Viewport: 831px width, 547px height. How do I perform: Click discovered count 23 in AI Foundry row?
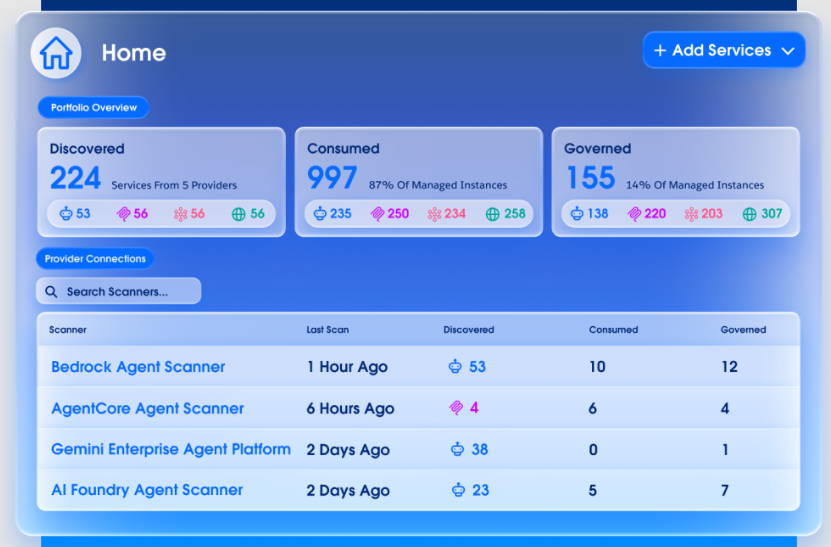(x=481, y=490)
